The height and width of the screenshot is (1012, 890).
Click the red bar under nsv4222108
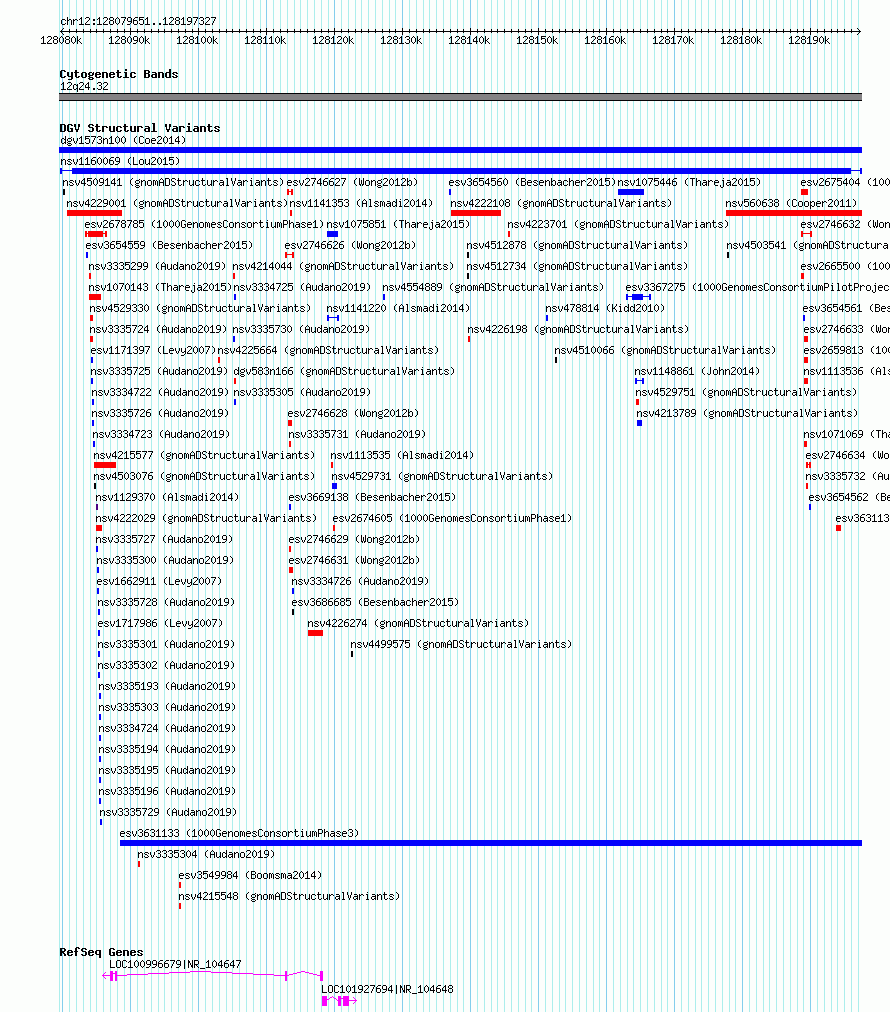pos(476,213)
